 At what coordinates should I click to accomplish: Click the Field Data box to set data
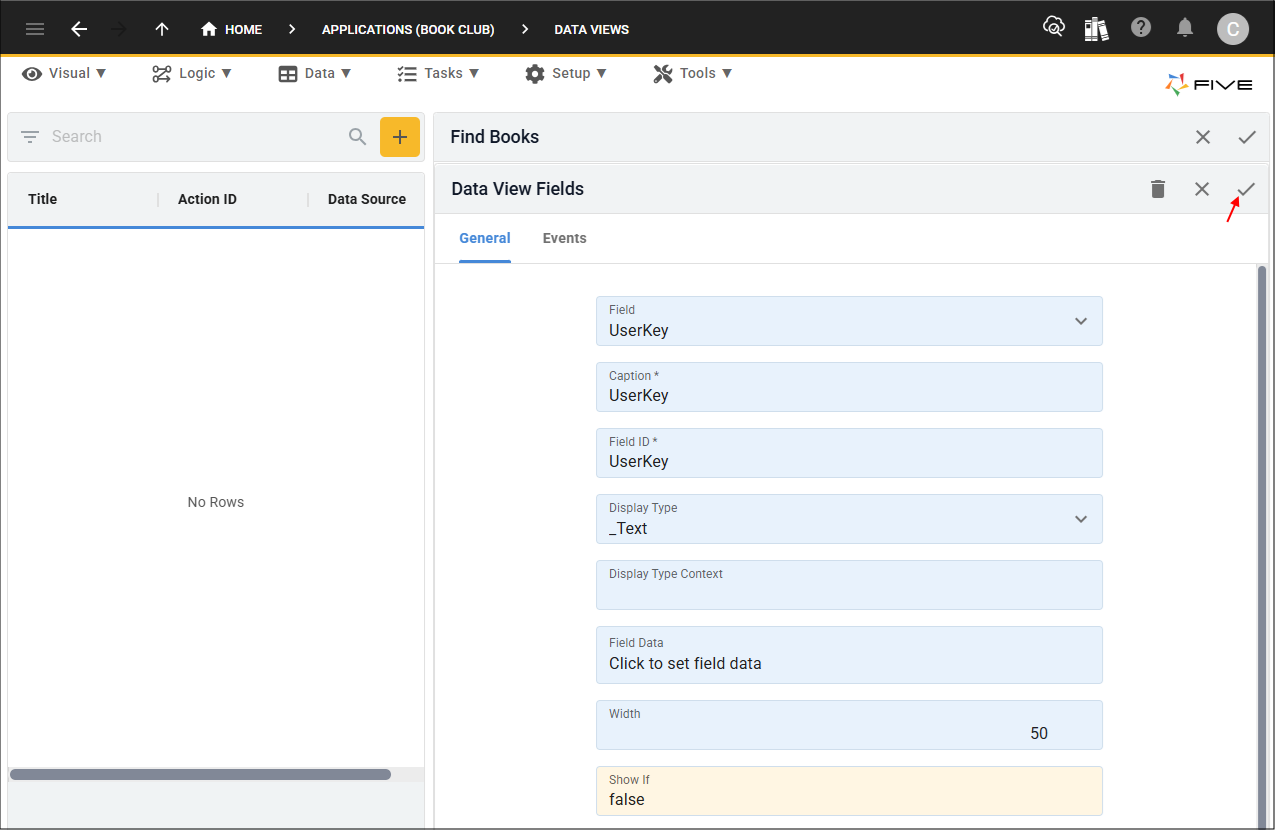coord(849,655)
